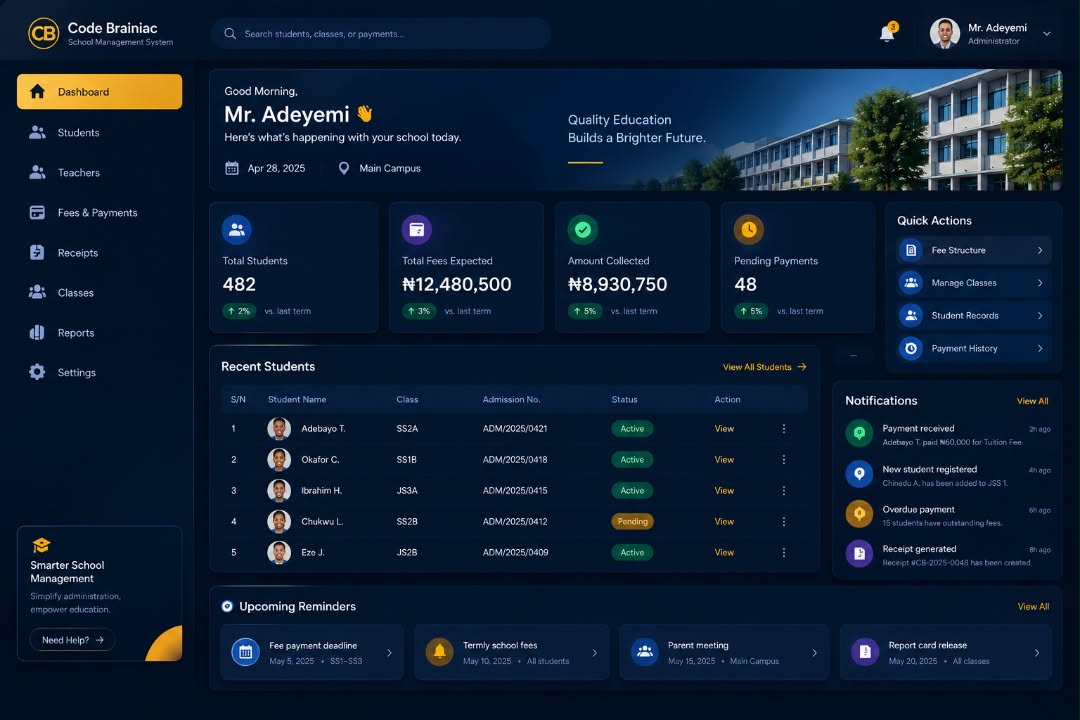Open the Classes sidebar item
The width and height of the screenshot is (1080, 720).
[x=99, y=292]
